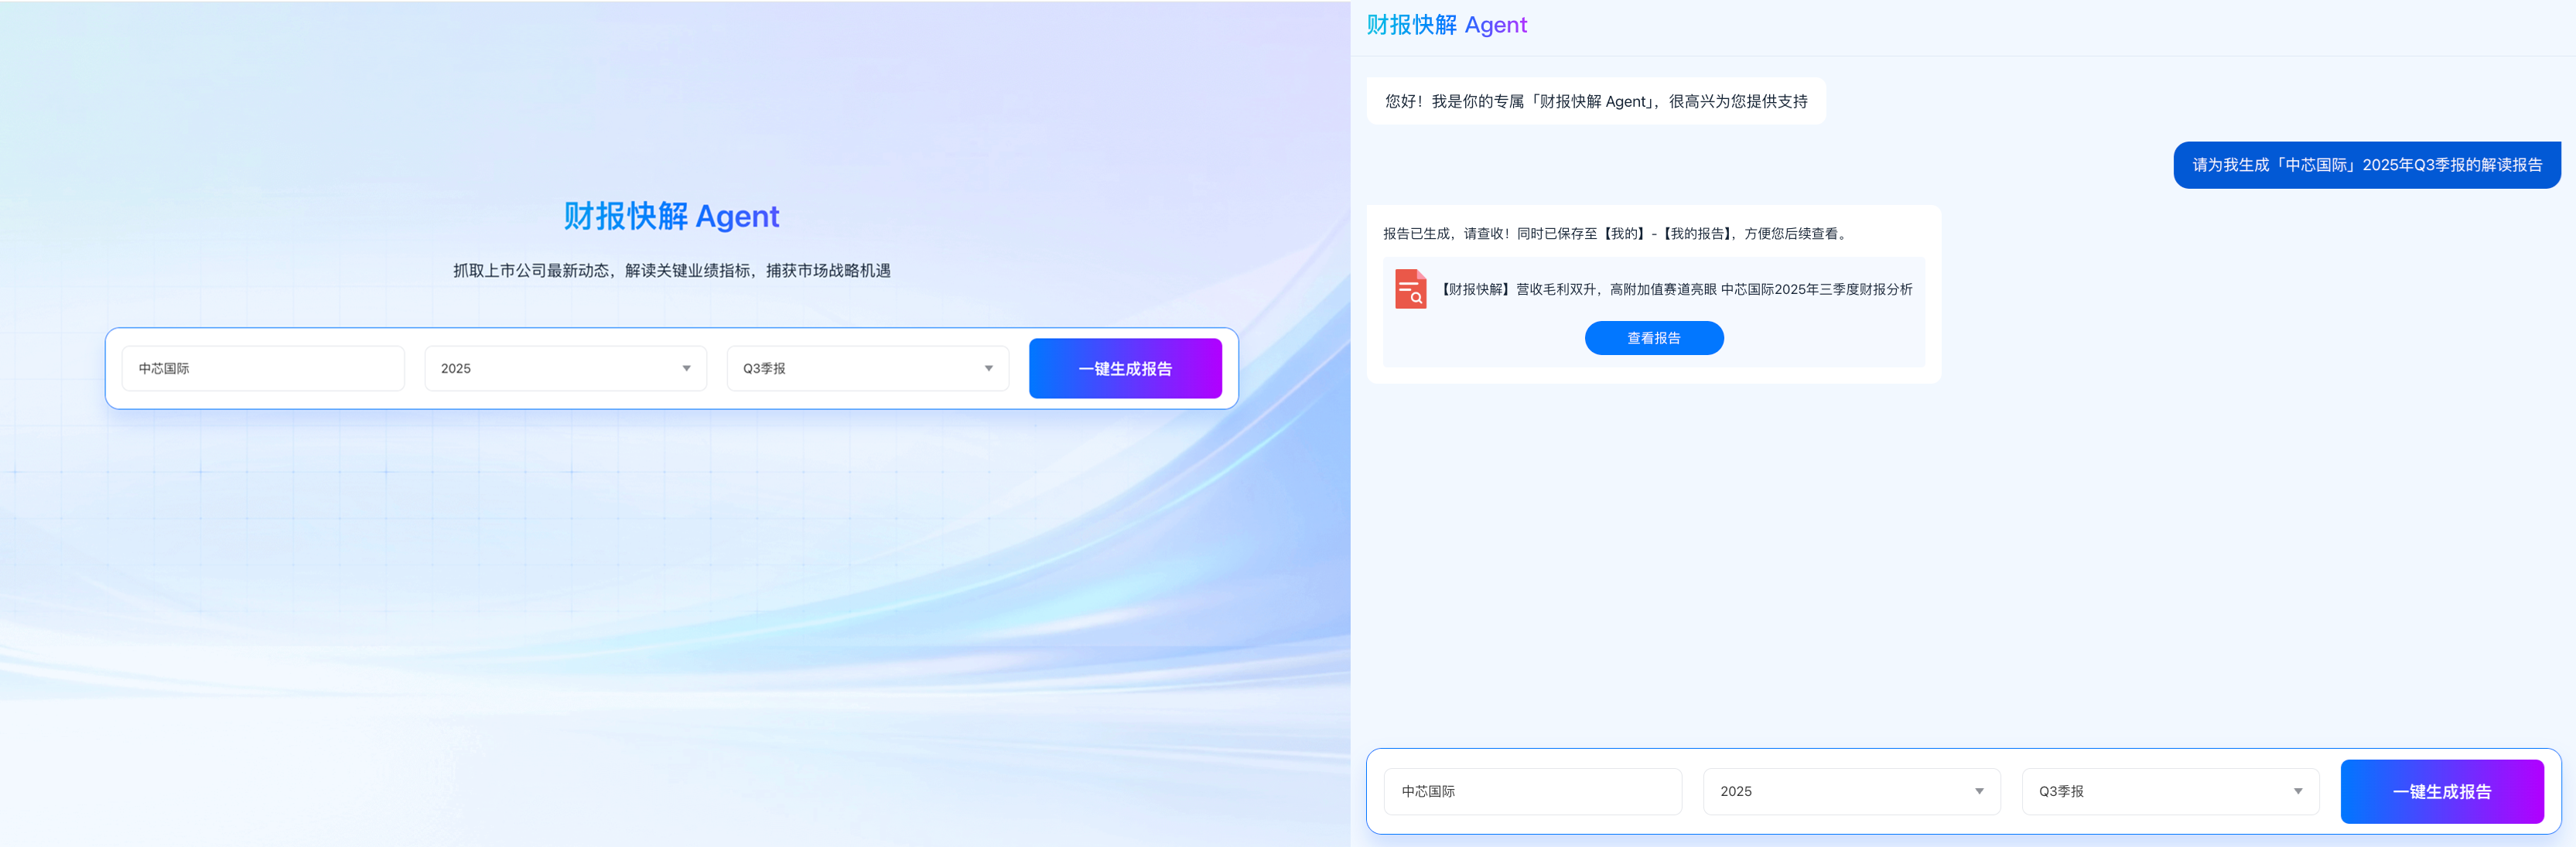This screenshot has width=2576, height=847.
Task: Click the 财报快解 Agent header logo
Action: tap(1446, 25)
